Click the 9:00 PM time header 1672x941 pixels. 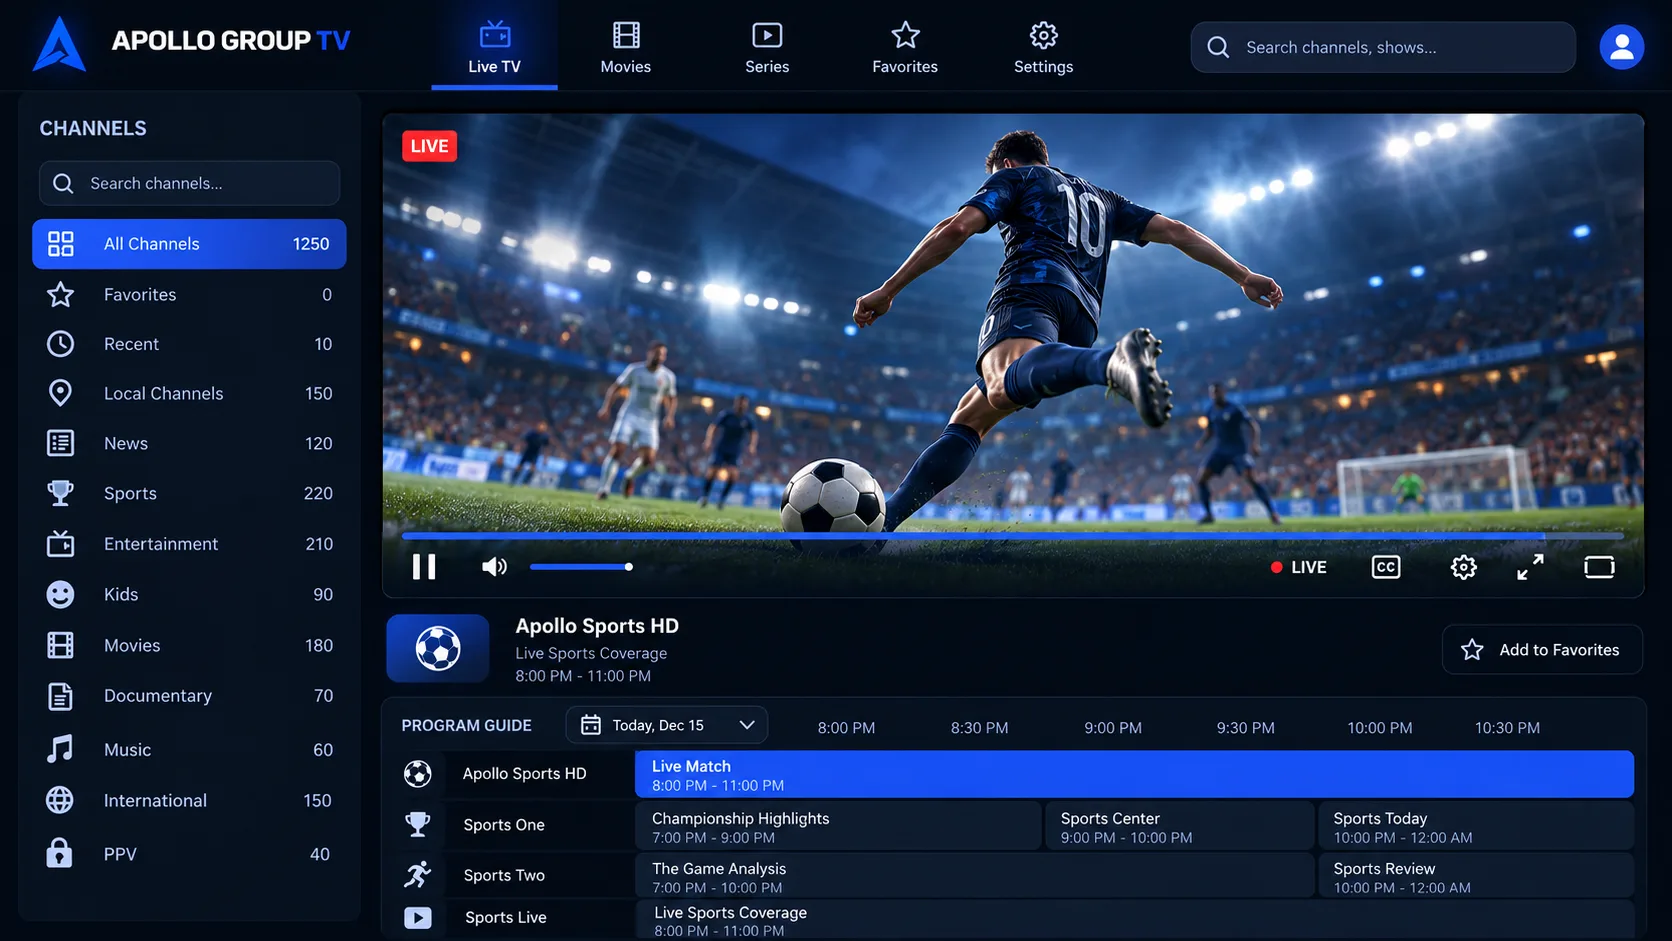click(1113, 728)
